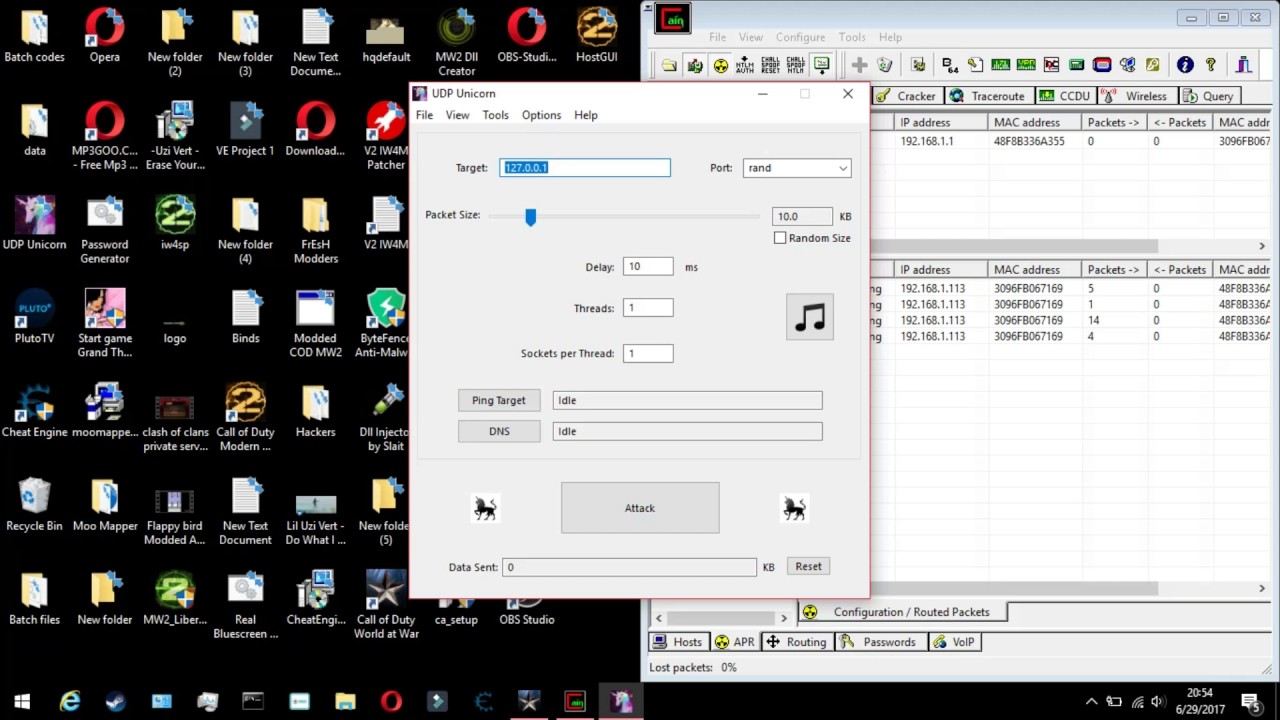Select the Hosts bottom tab in Cain
This screenshot has width=1280, height=720.
[678, 642]
